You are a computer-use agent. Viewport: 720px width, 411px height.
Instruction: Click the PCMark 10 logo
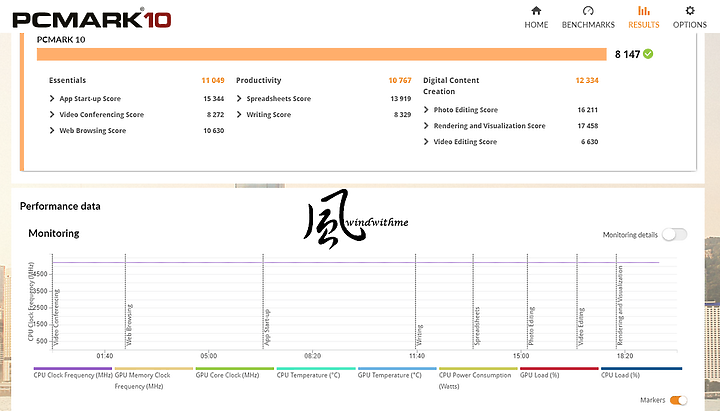[92, 19]
